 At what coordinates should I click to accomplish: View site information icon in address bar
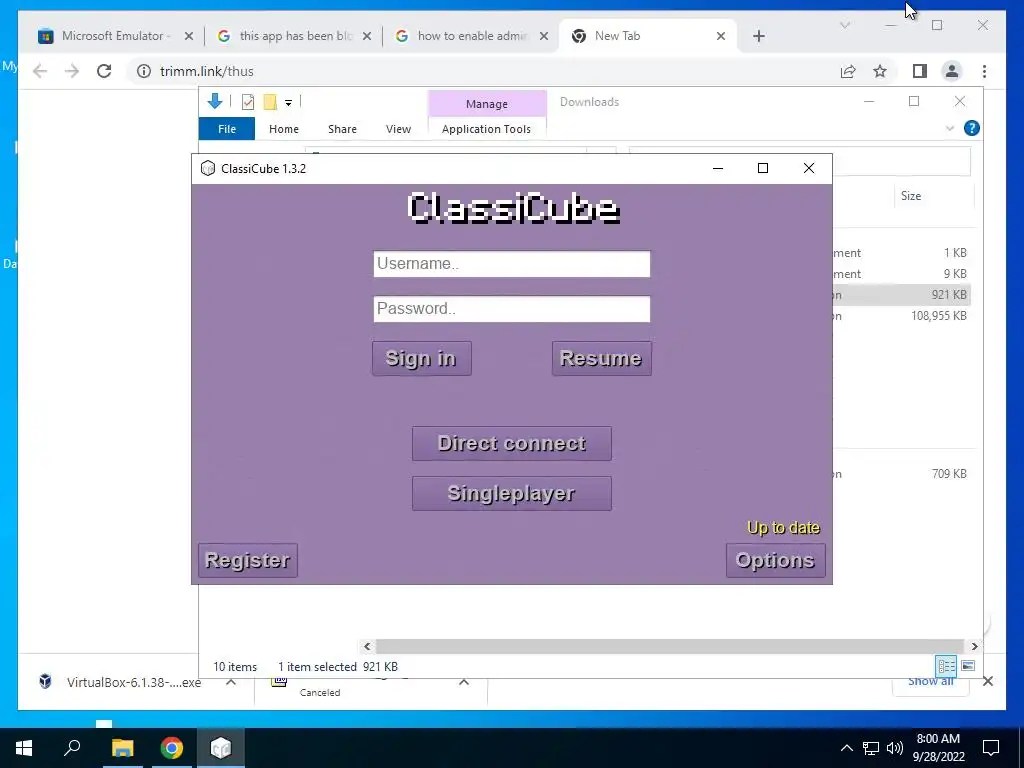click(x=144, y=71)
